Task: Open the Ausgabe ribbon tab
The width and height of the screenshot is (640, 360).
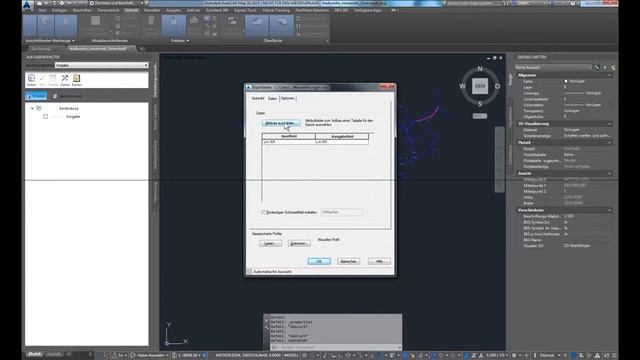Action: point(173,10)
